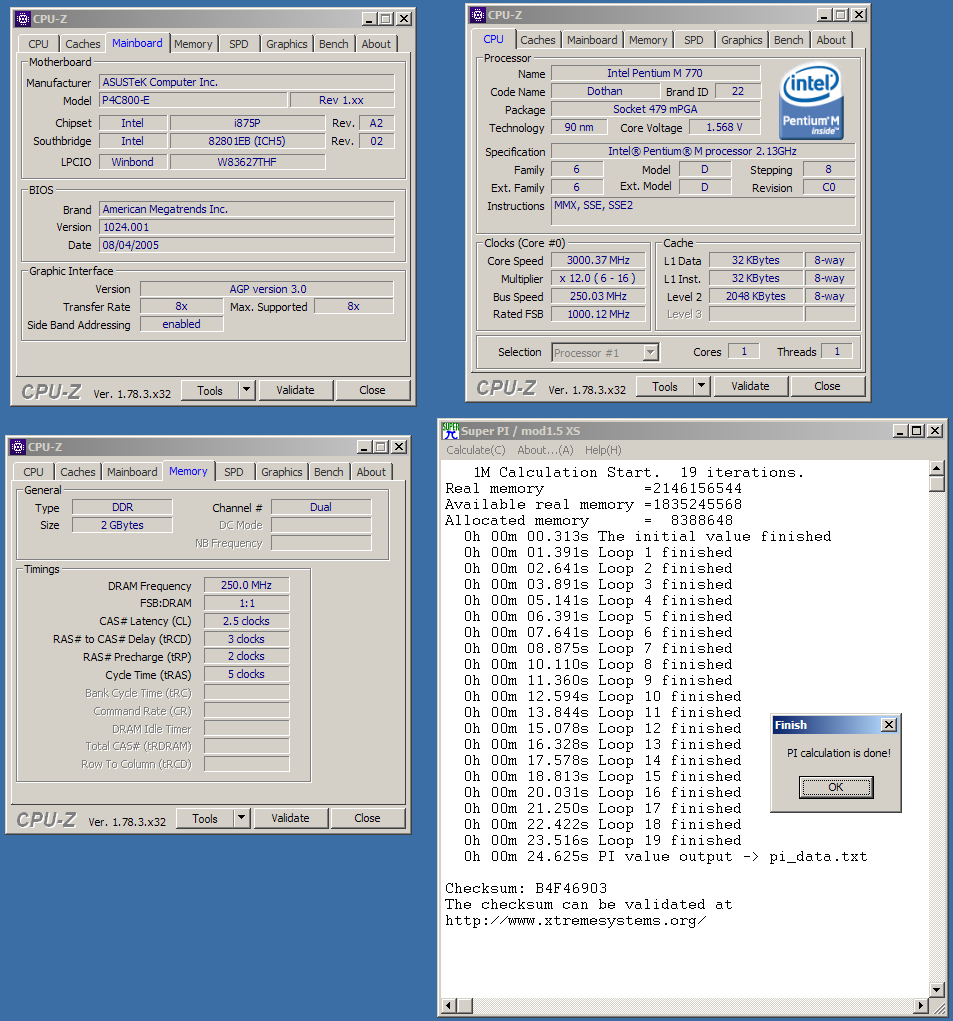Click Close button in Mainboard window
The width and height of the screenshot is (953, 1021).
372,390
